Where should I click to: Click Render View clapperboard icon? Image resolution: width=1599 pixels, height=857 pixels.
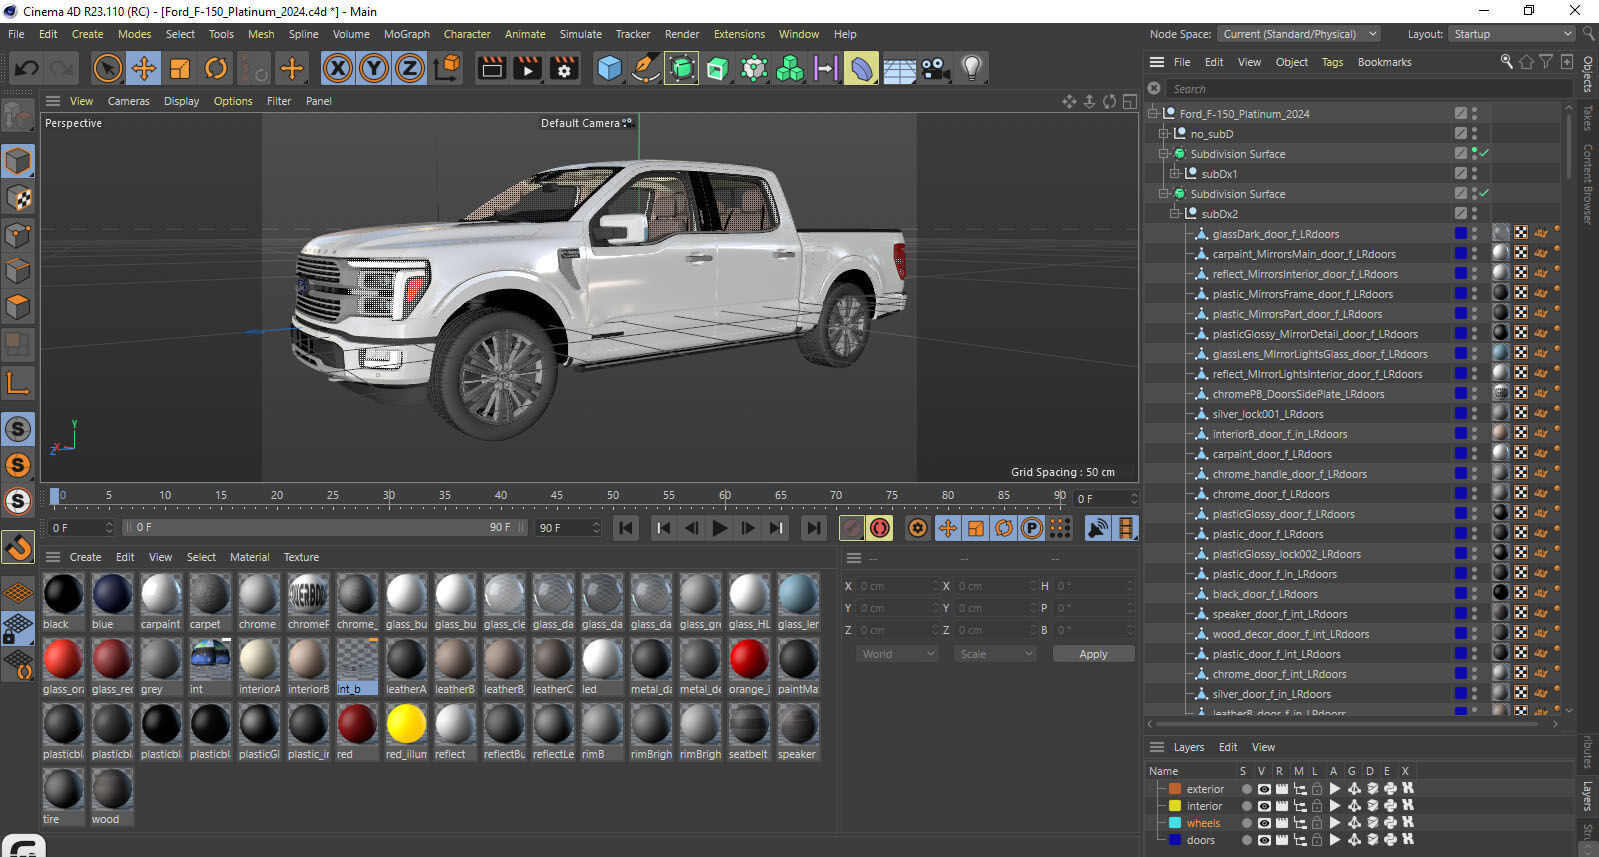click(491, 68)
